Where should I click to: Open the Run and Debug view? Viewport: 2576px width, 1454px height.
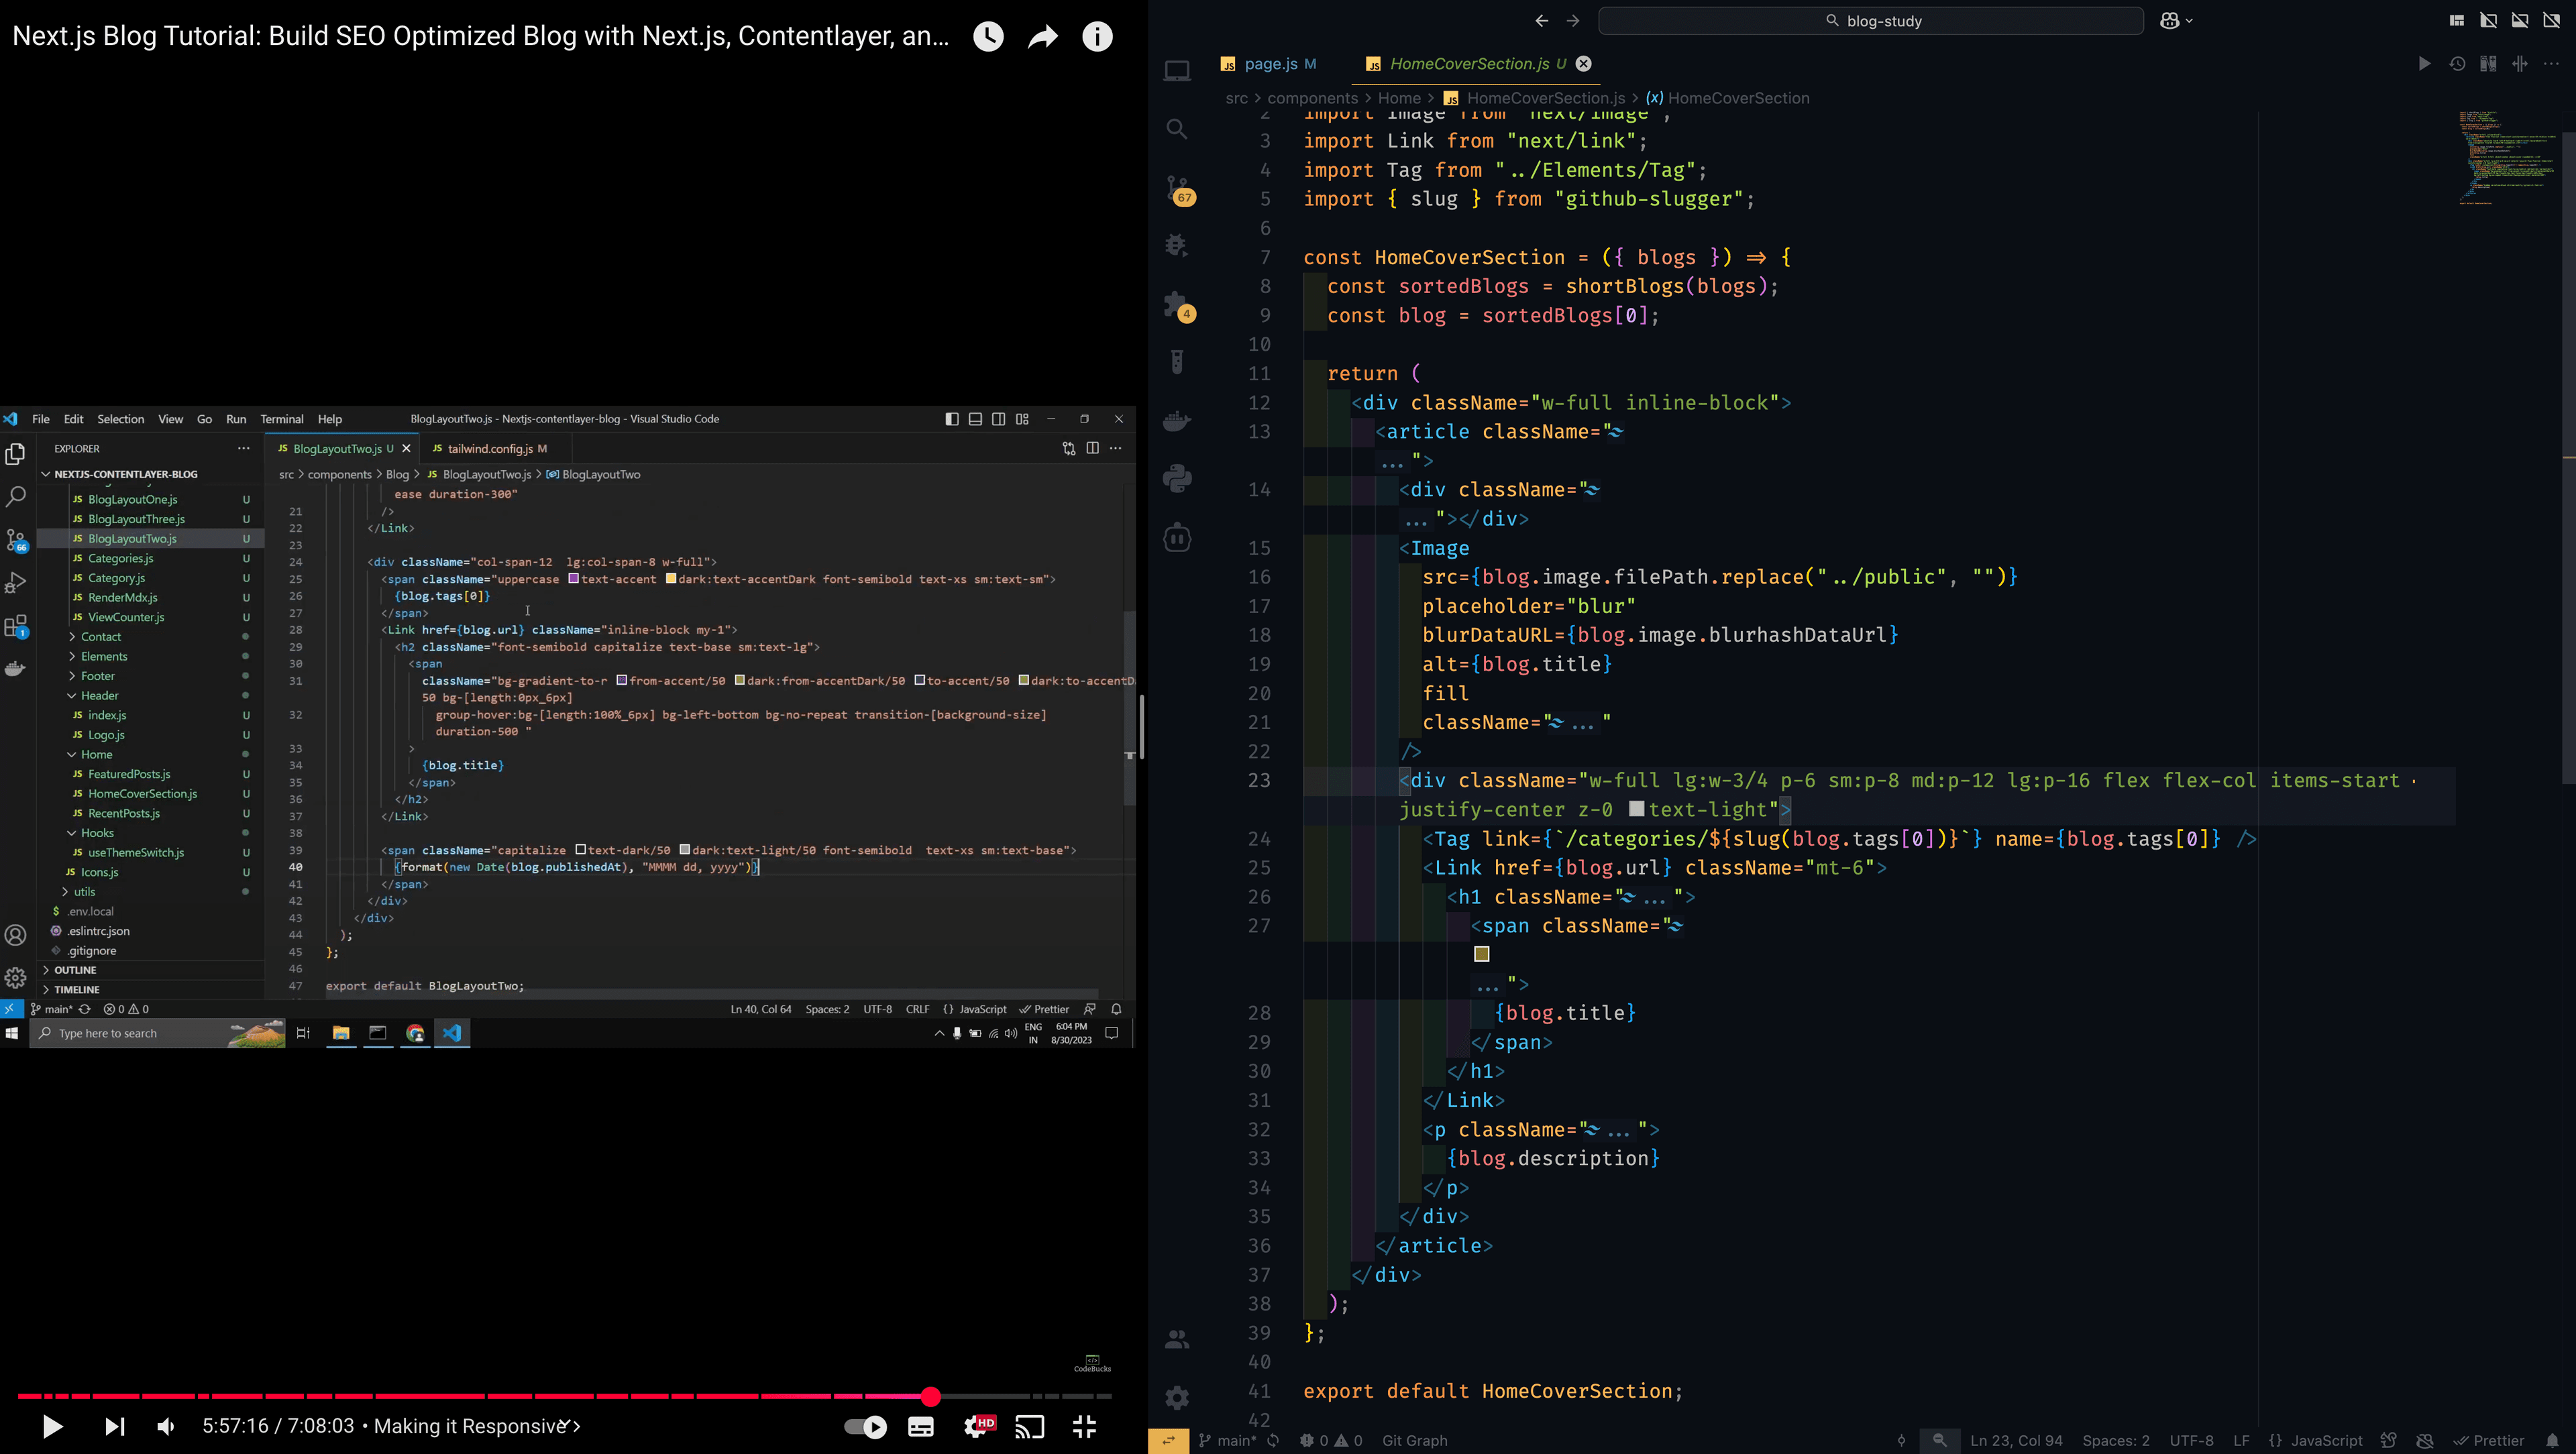point(1177,246)
